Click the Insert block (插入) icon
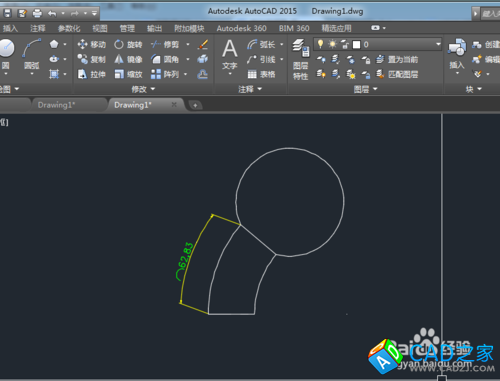500x381 pixels. click(x=457, y=54)
